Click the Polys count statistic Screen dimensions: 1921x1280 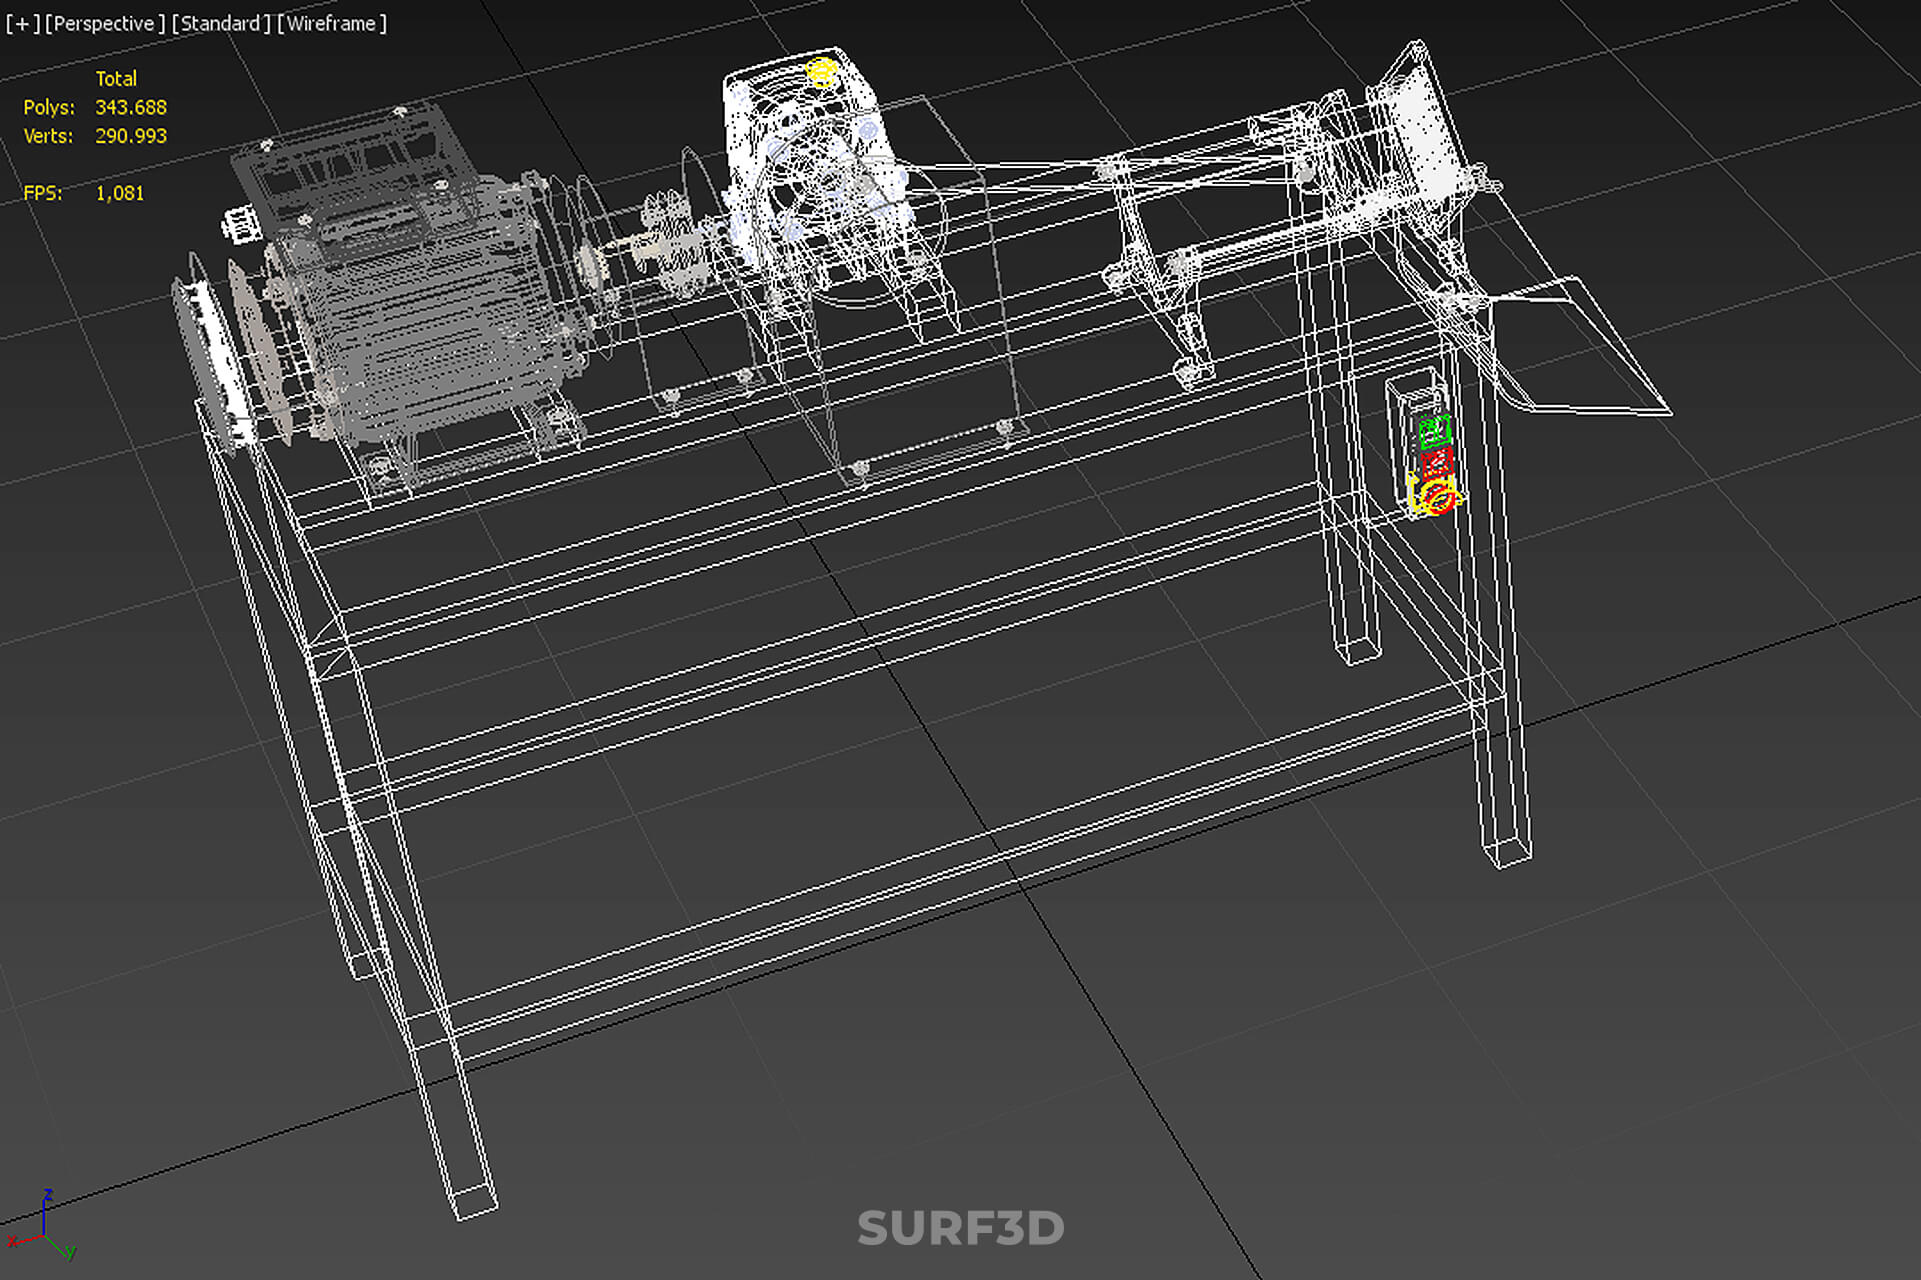(x=130, y=107)
